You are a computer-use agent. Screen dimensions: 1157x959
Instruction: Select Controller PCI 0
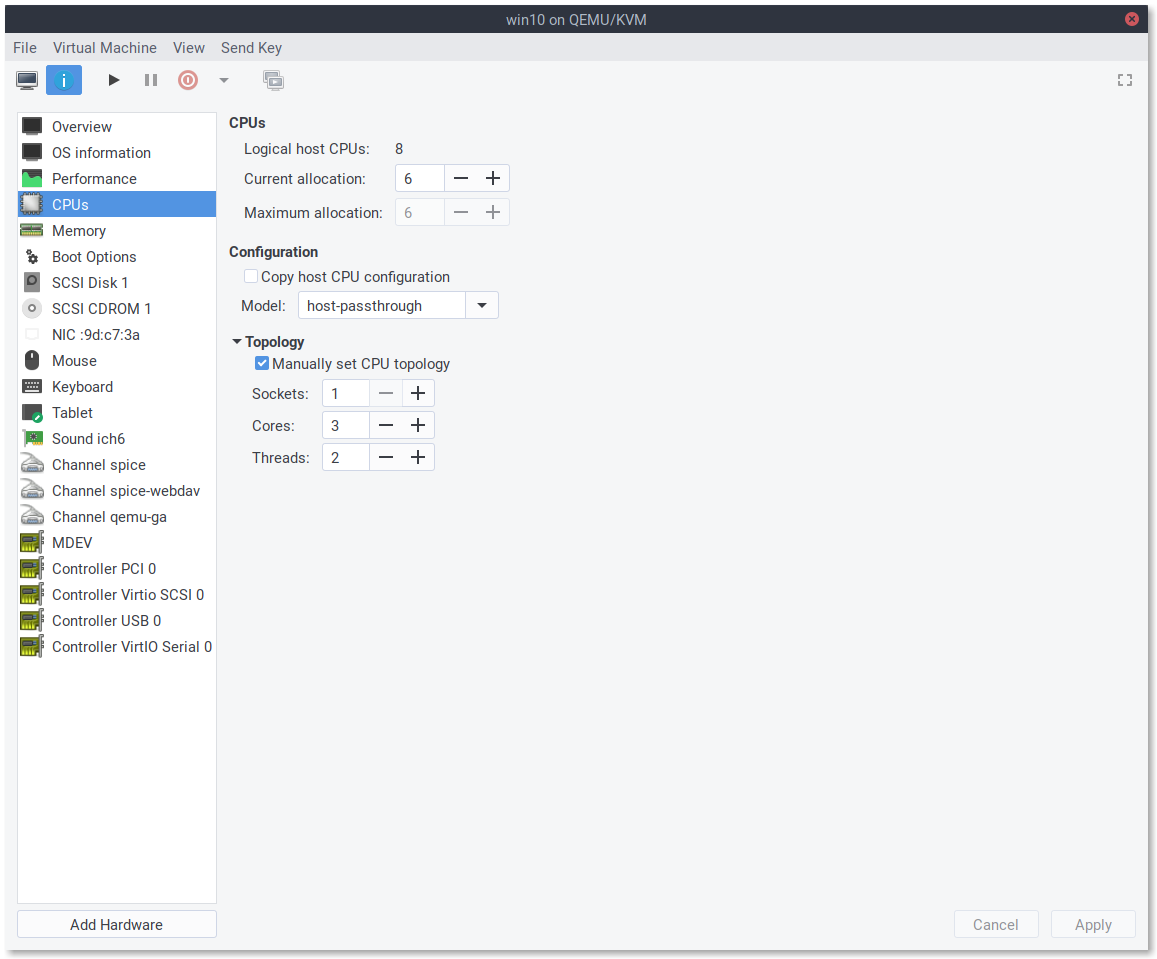(117, 569)
